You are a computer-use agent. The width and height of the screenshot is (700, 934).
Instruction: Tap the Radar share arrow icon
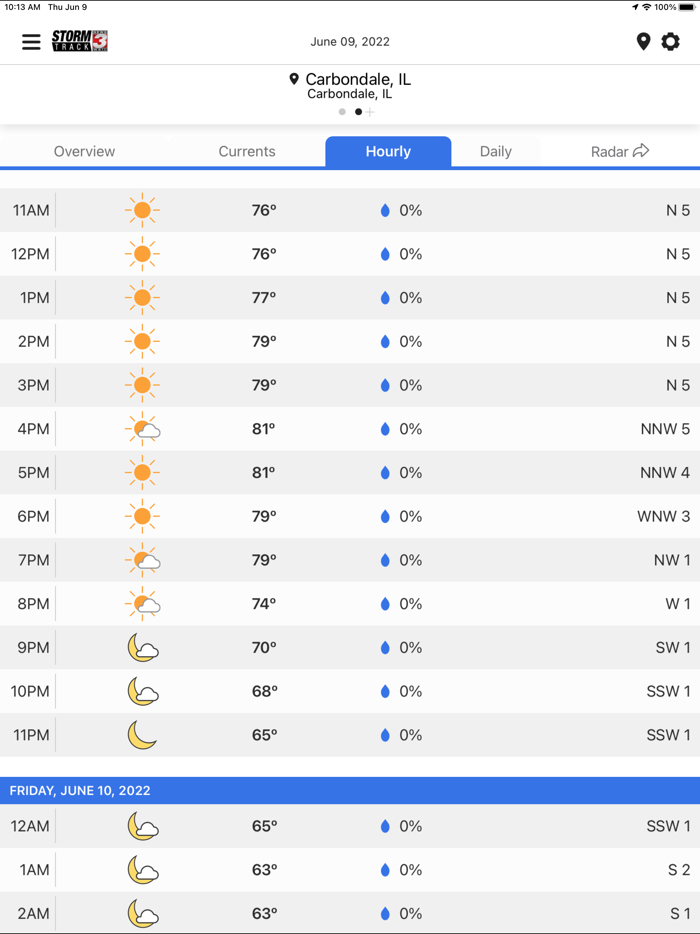click(x=641, y=151)
